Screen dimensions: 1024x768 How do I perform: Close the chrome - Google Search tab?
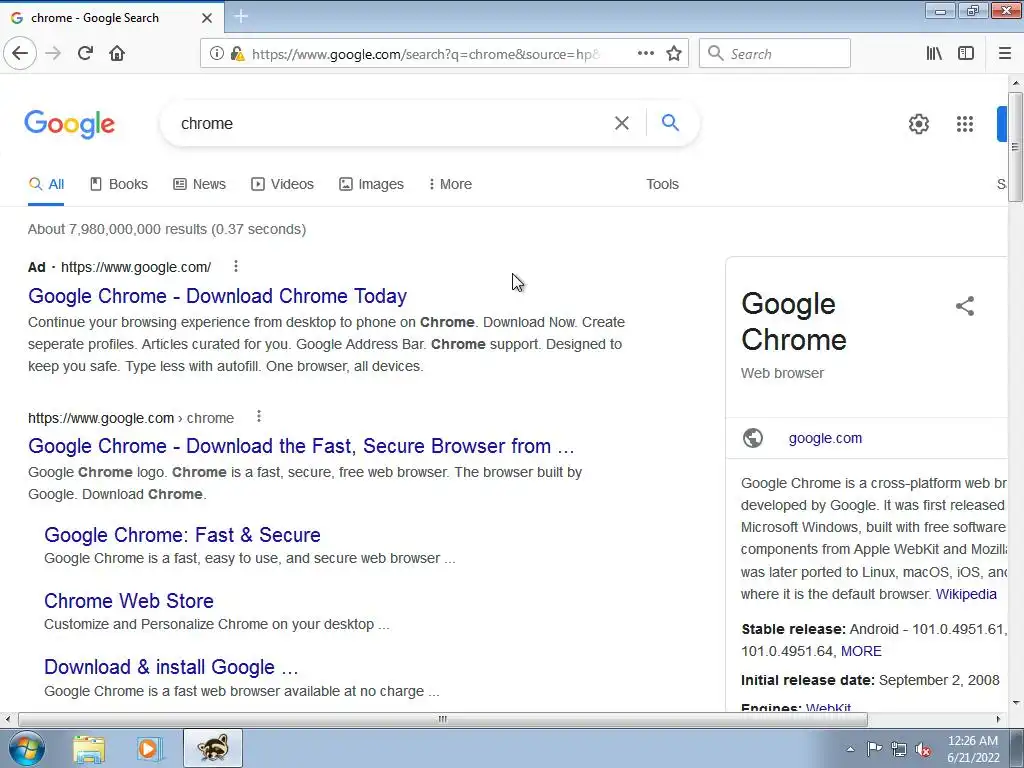pos(206,18)
